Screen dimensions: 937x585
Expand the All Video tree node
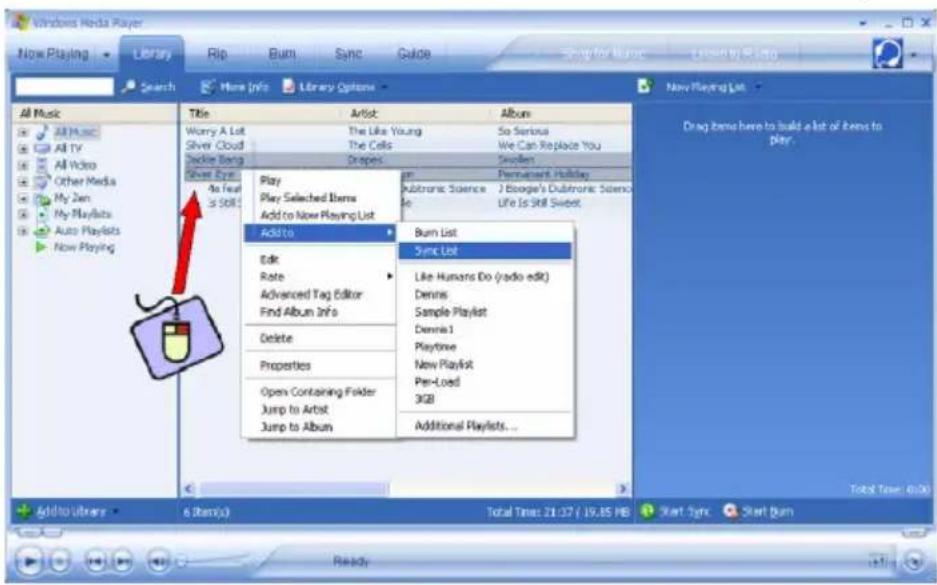pos(23,165)
